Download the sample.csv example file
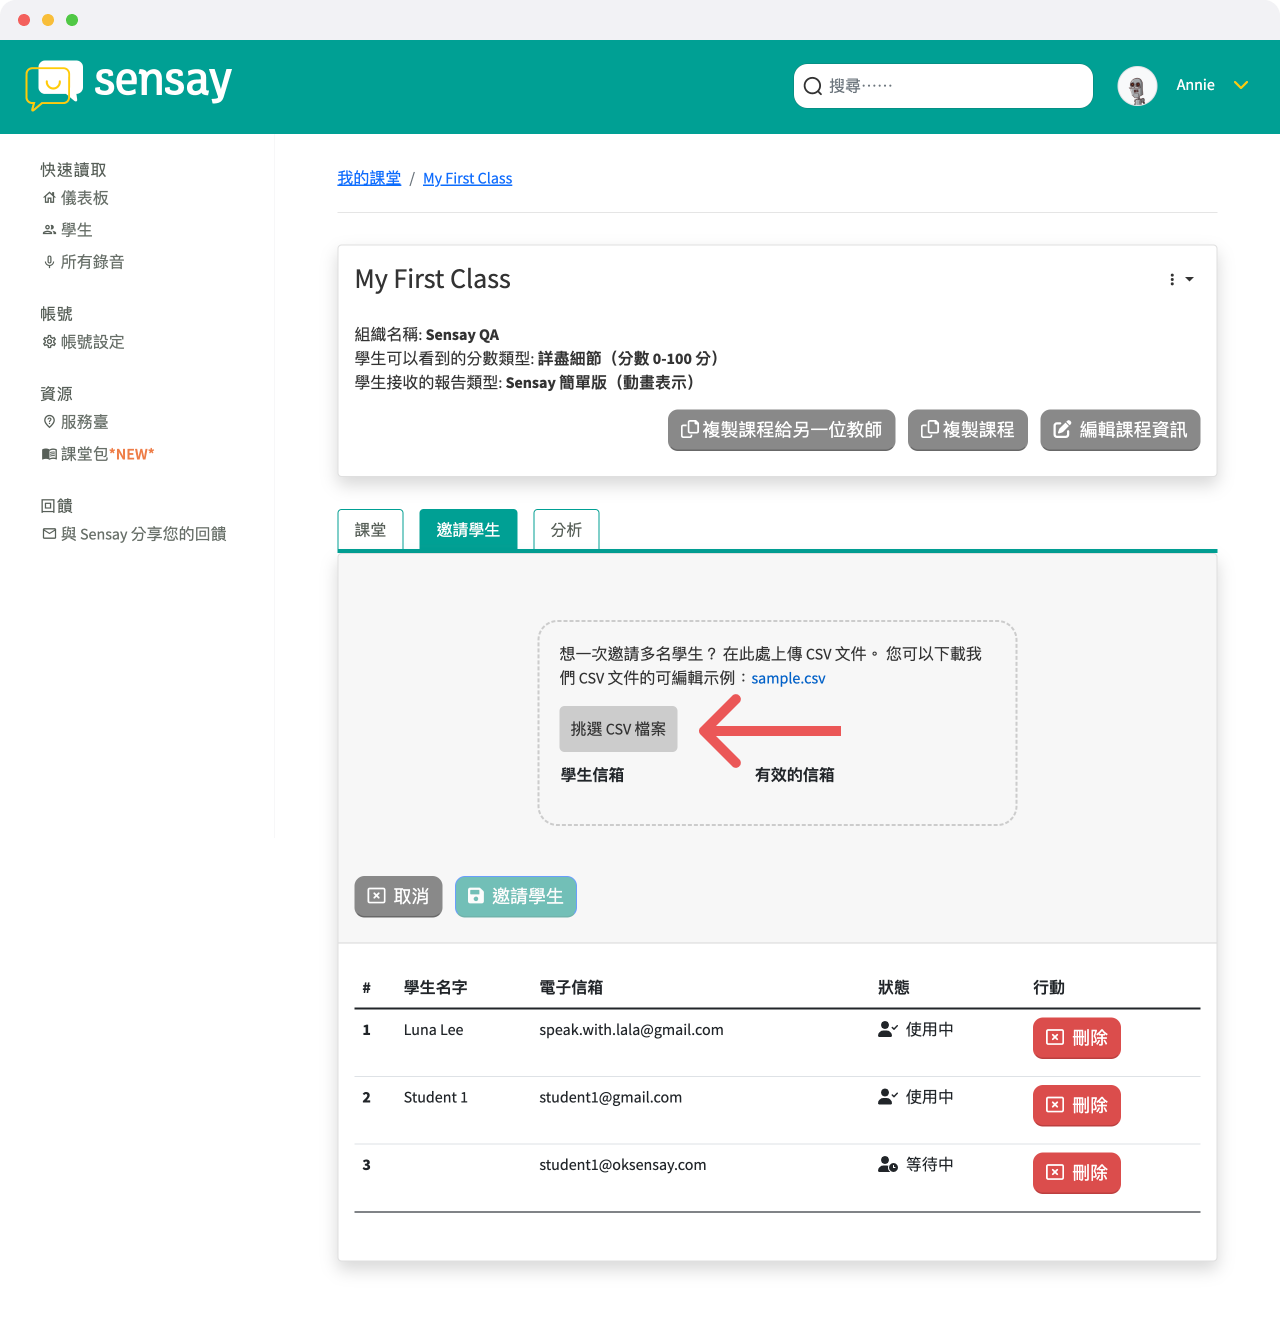The width and height of the screenshot is (1280, 1330). pyautogui.click(x=788, y=678)
